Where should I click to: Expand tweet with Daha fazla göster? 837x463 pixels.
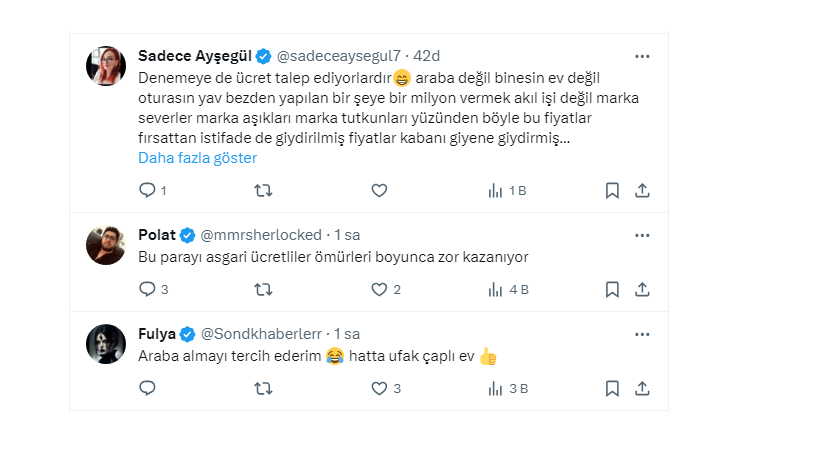point(197,158)
